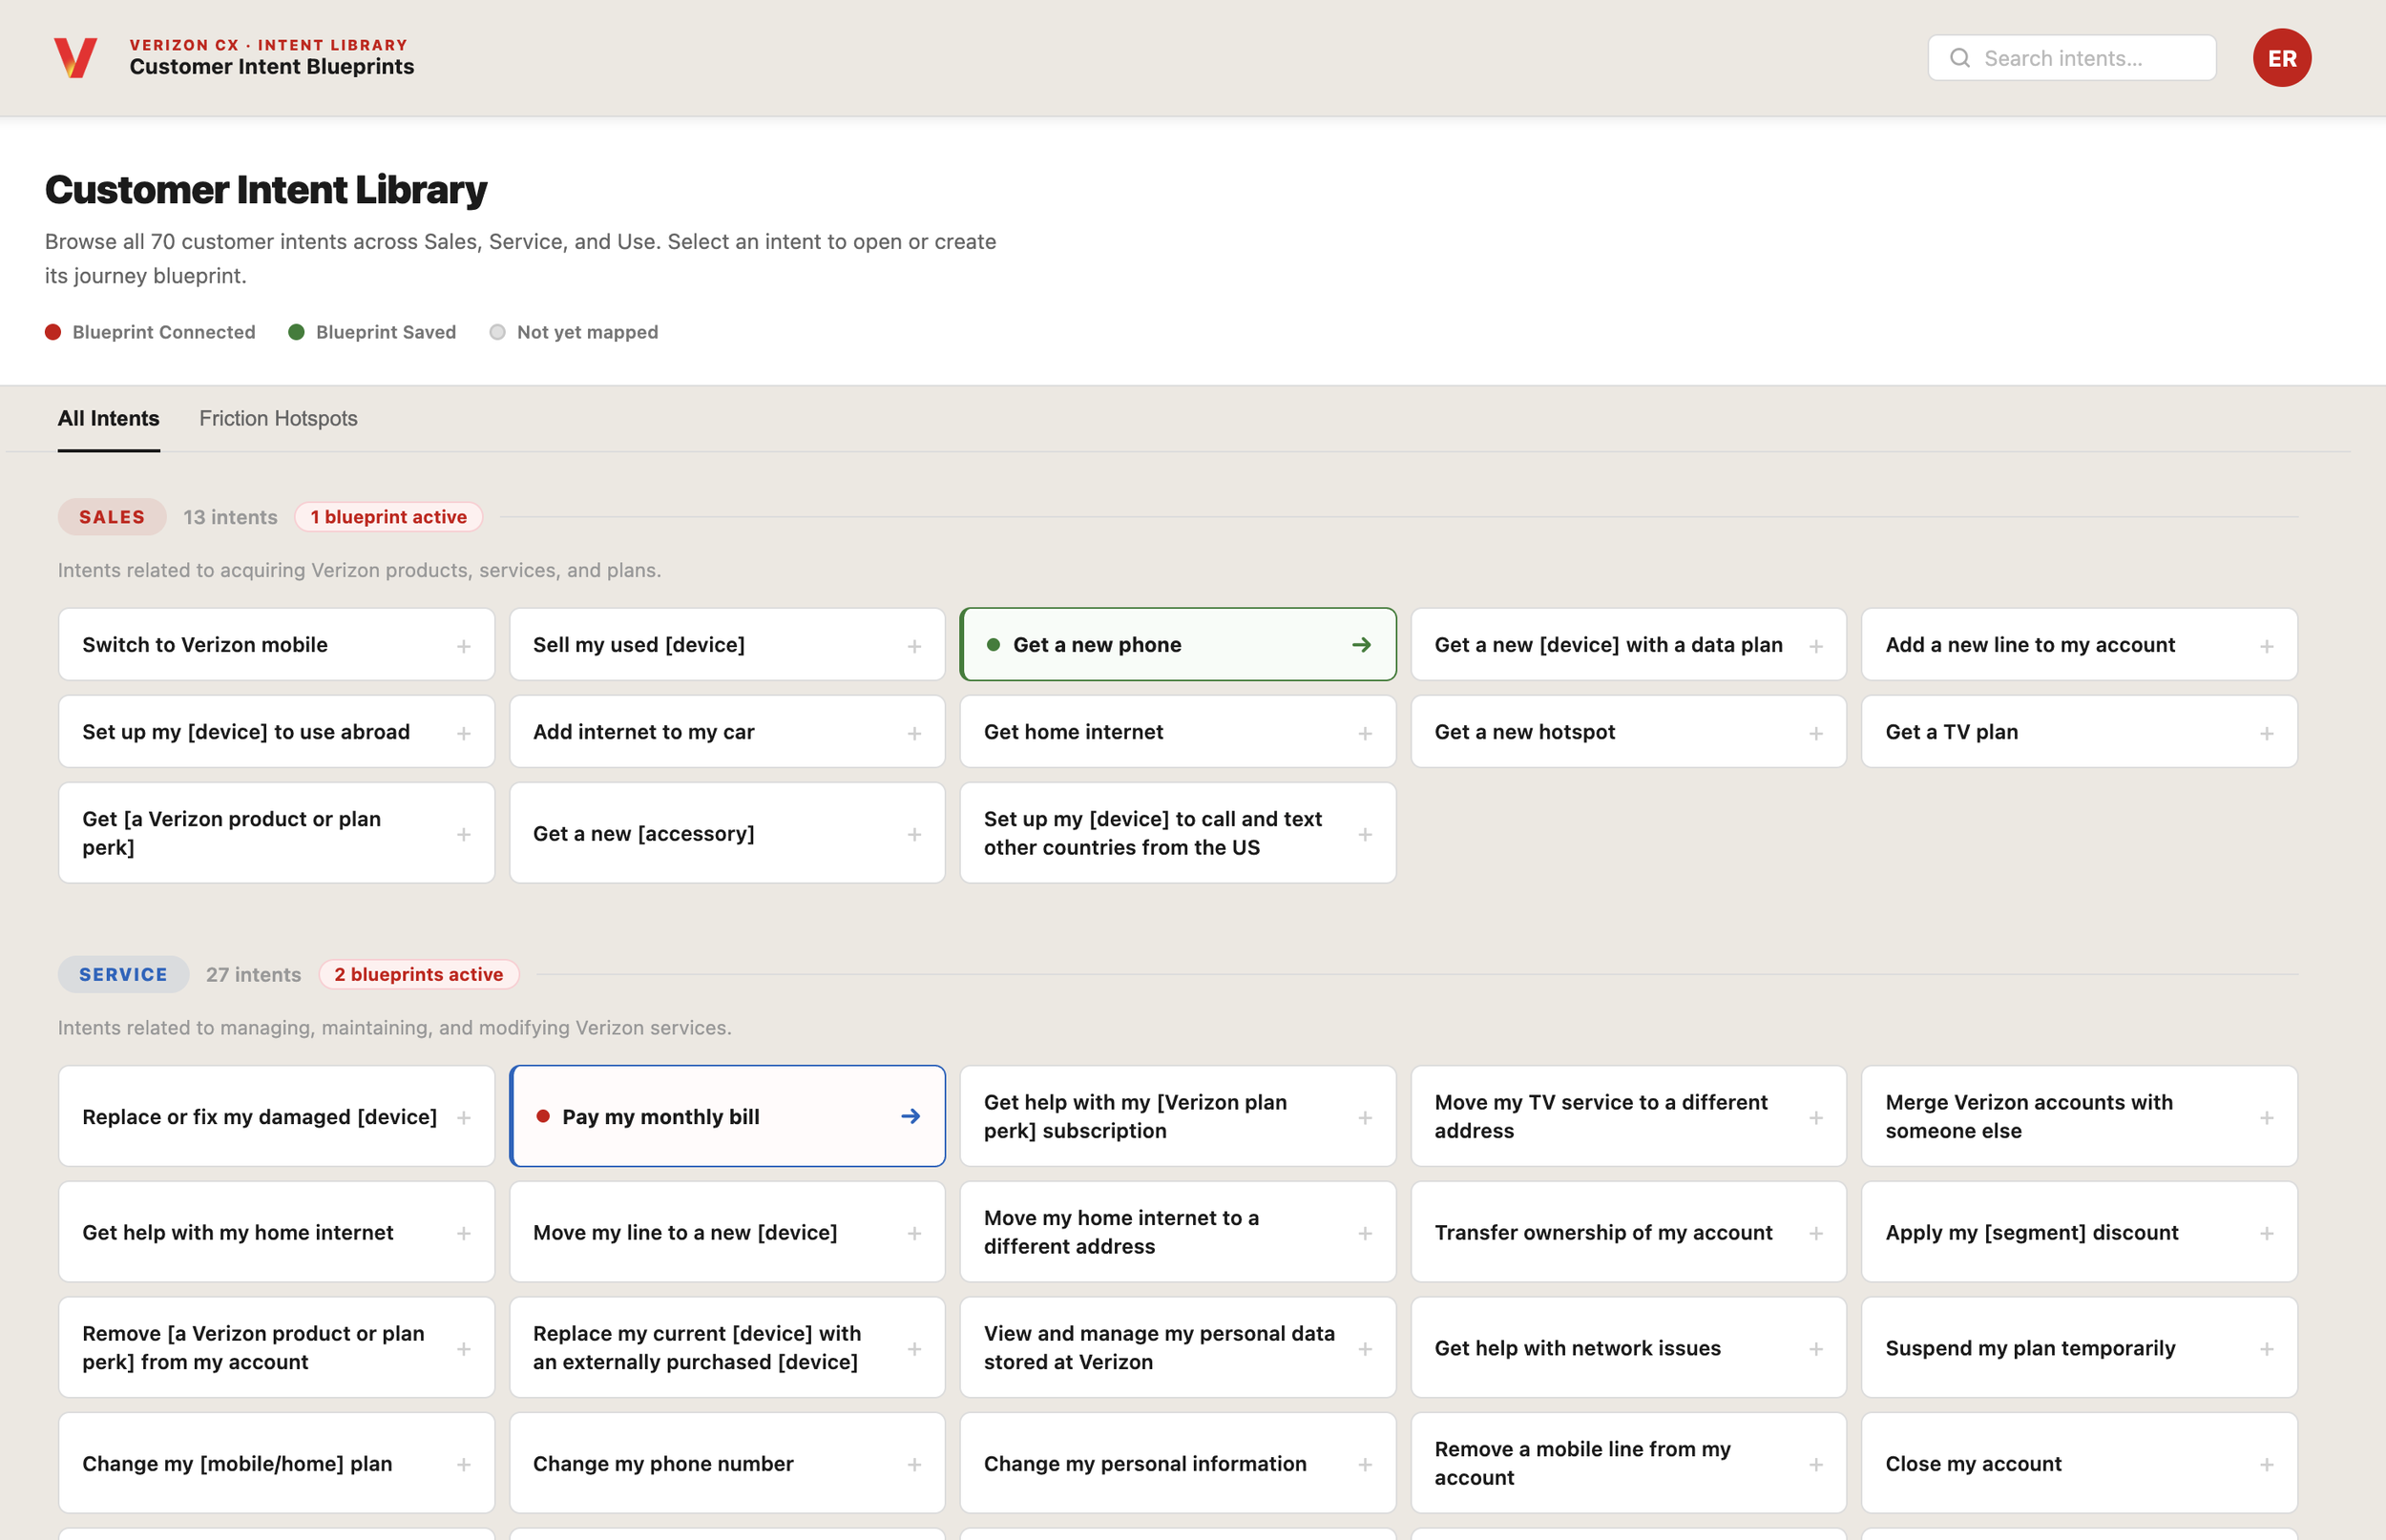Click the red Blueprint Connected legend dot

pos(53,332)
